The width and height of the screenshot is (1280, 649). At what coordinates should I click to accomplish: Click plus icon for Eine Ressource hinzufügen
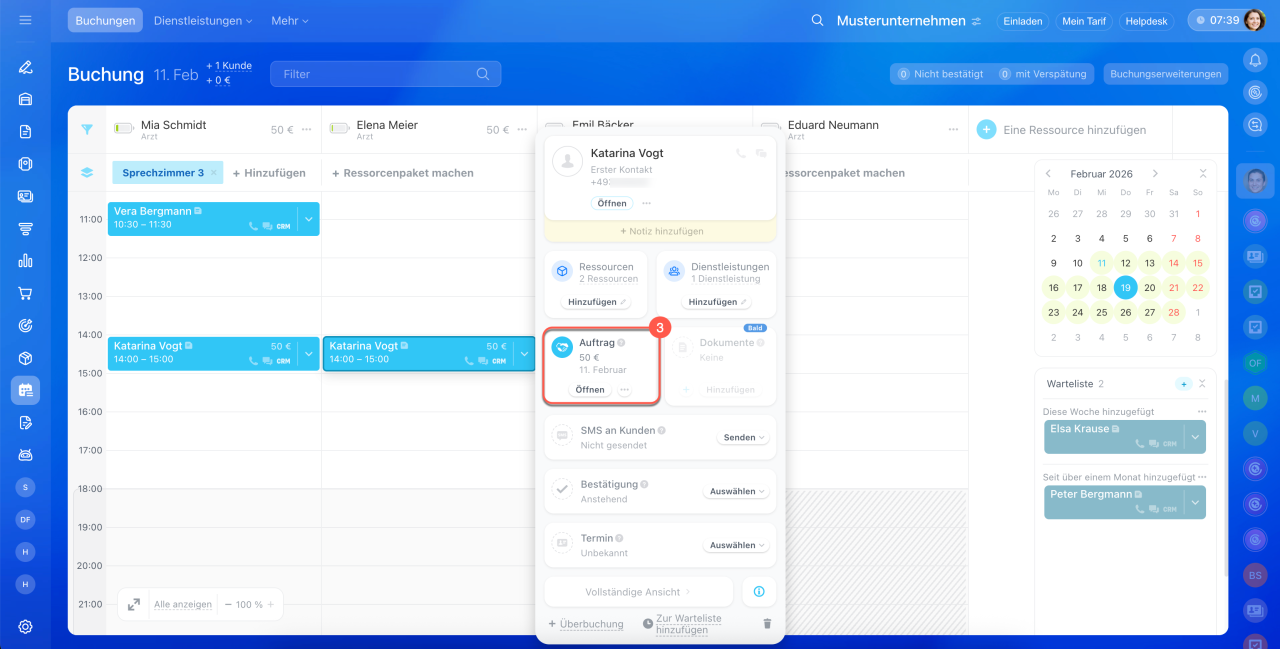[986, 130]
